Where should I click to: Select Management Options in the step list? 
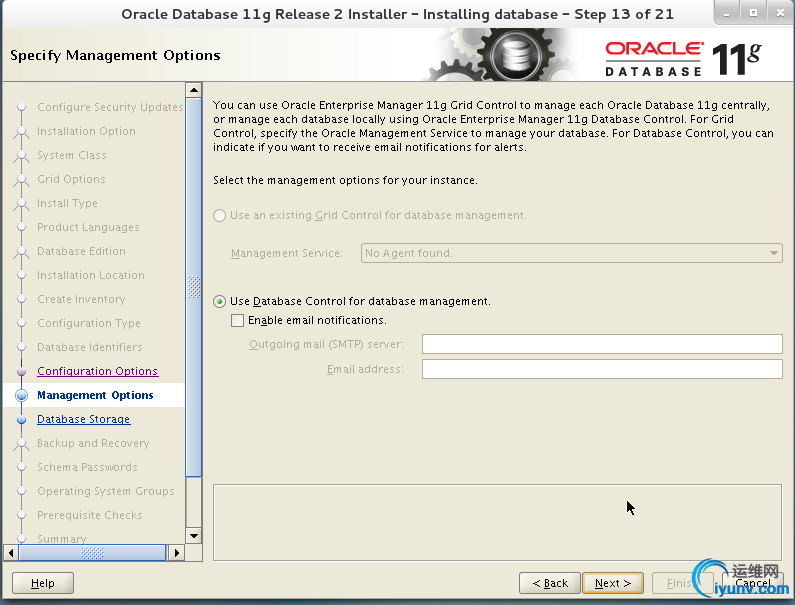[x=95, y=395]
